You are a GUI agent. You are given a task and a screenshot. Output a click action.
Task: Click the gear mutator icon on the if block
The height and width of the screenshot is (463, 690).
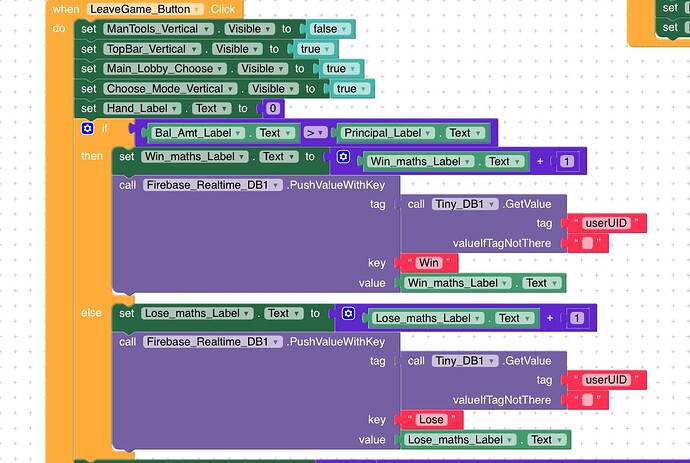(88, 129)
